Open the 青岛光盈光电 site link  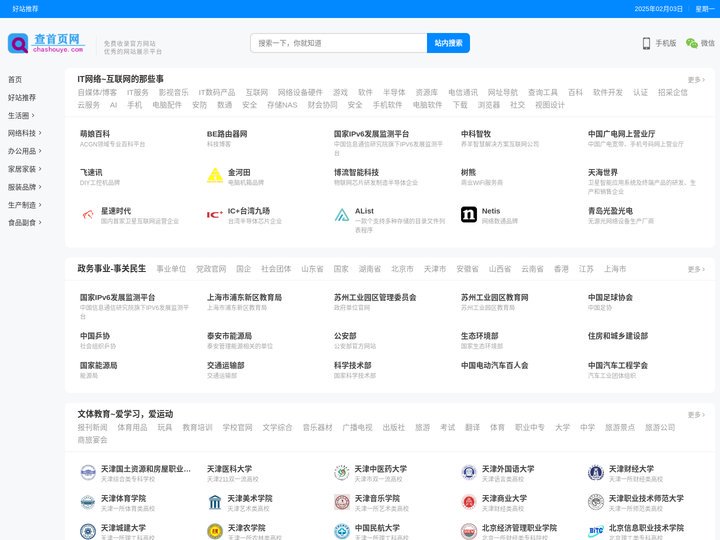tap(610, 211)
